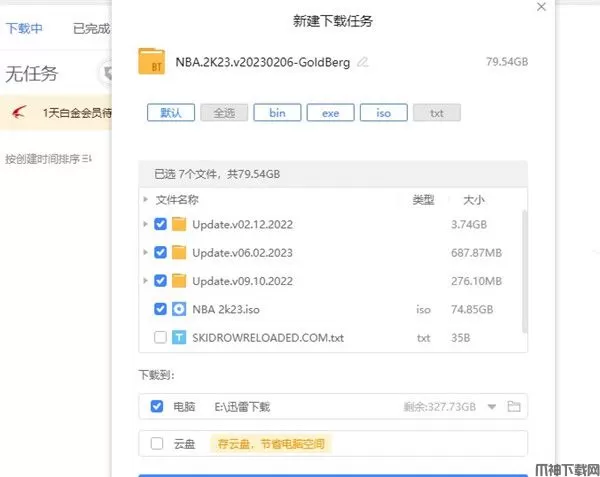
Task: Click the folder icon of Update.v06.02.2023
Action: pyautogui.click(x=179, y=252)
